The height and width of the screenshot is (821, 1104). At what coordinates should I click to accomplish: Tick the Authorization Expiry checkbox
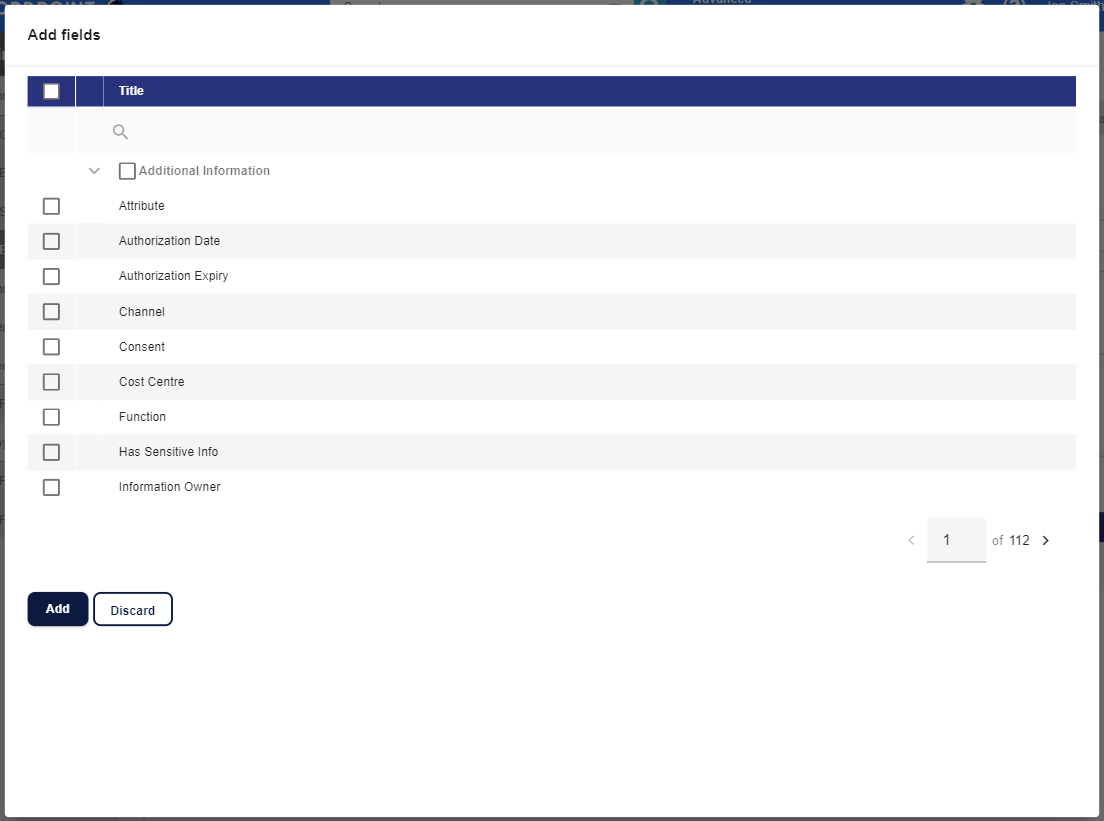[x=51, y=277]
